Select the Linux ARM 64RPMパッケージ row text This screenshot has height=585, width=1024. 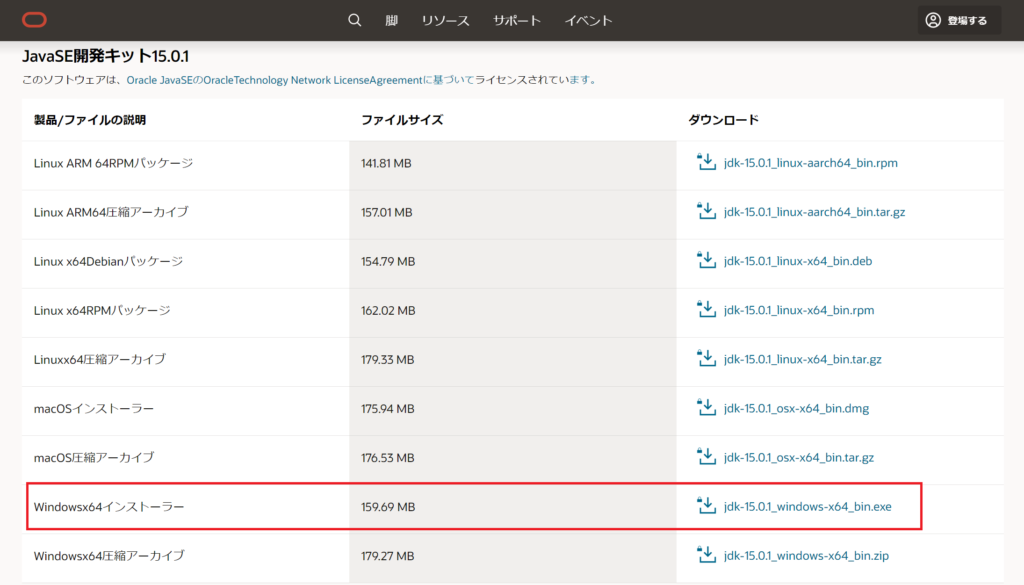114,163
